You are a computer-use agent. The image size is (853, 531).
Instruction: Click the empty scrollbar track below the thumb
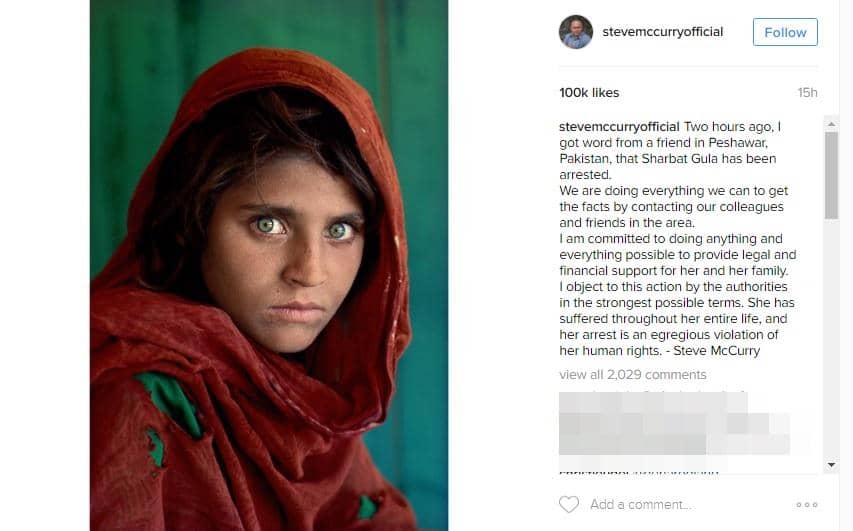(x=831, y=340)
